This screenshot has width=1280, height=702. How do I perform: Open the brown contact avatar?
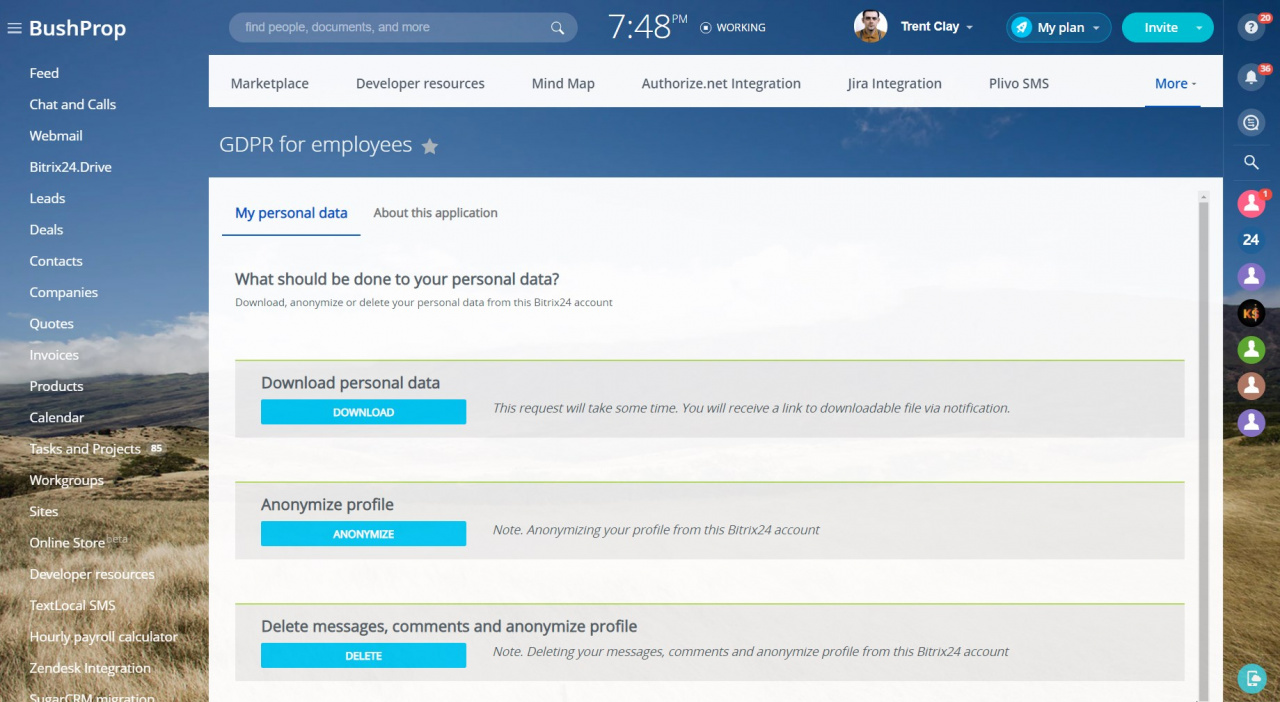tap(1251, 386)
